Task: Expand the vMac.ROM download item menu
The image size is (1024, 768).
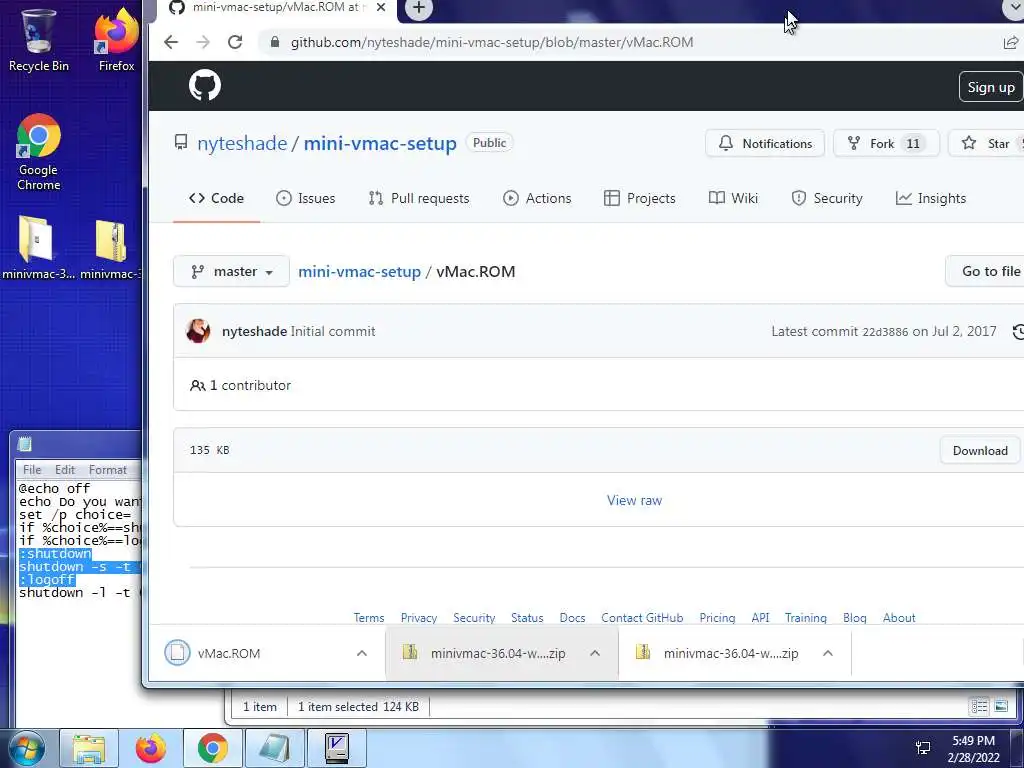Action: click(x=362, y=653)
